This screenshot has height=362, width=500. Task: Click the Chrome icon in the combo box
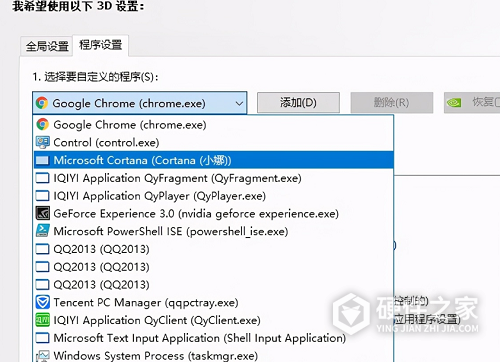tap(42, 103)
